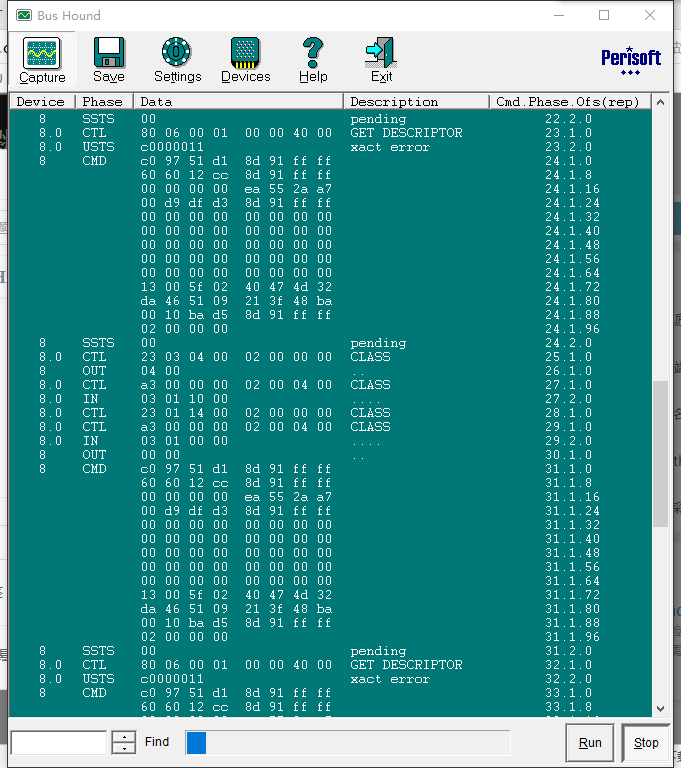The height and width of the screenshot is (768, 681).
Task: Select the pending row 31.2.0
Action: point(331,651)
